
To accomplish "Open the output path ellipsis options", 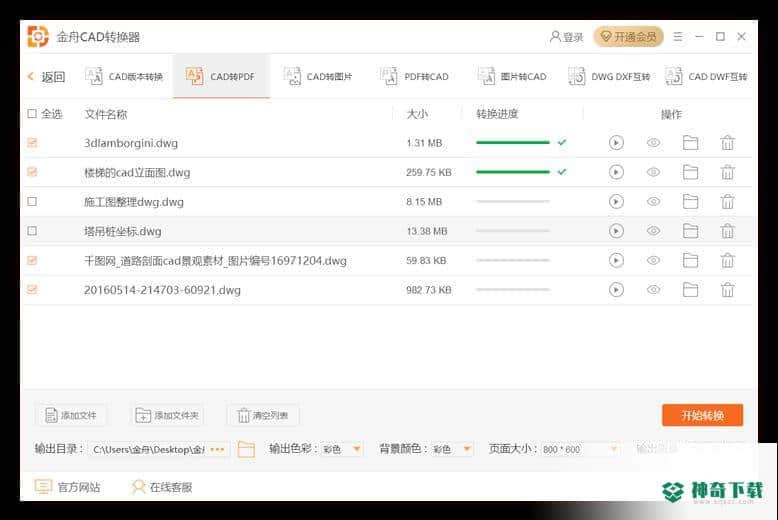I will tap(217, 449).
